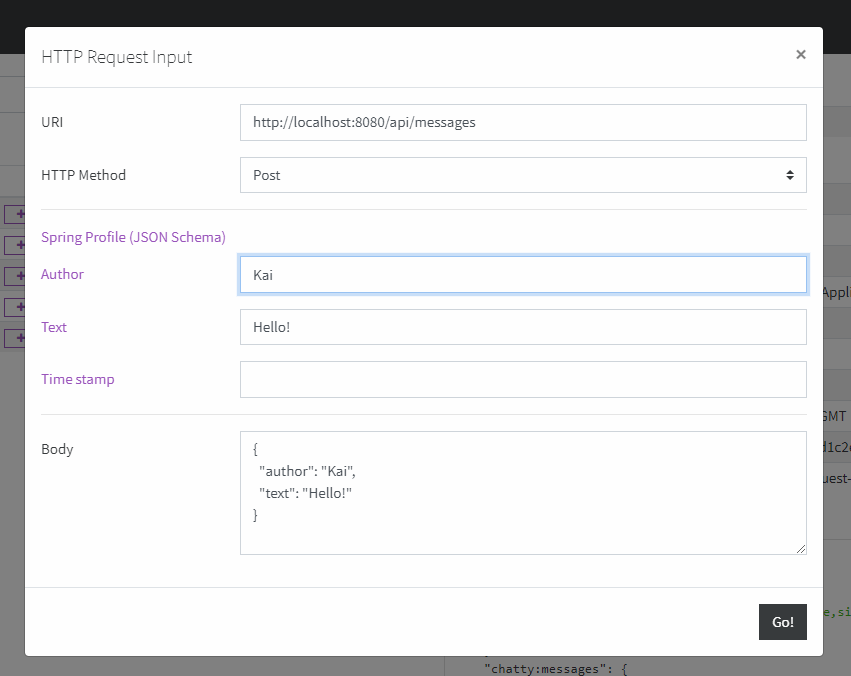Close the HTTP Request Input dialog
The width and height of the screenshot is (851, 676).
point(800,55)
